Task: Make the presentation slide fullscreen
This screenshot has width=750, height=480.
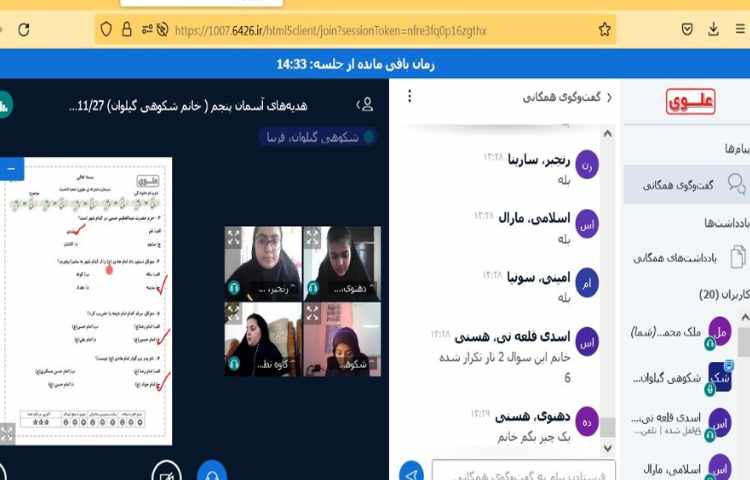Action: 7,433
